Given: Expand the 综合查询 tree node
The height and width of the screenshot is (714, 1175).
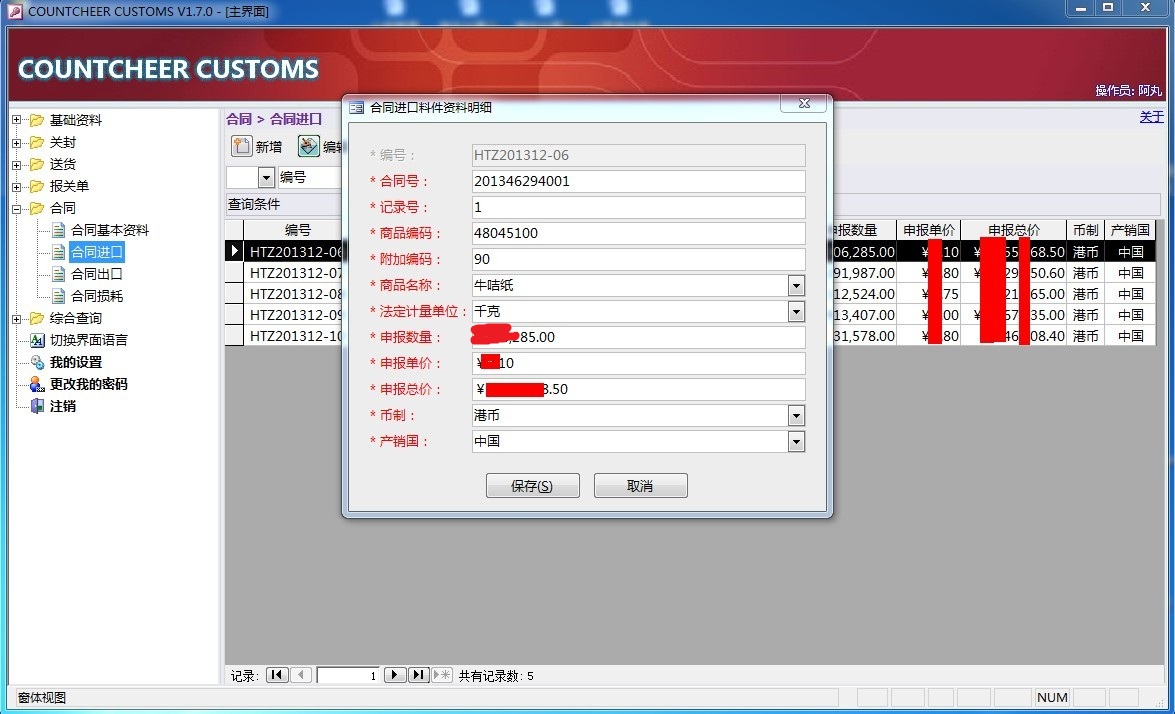Looking at the screenshot, I should 16,318.
